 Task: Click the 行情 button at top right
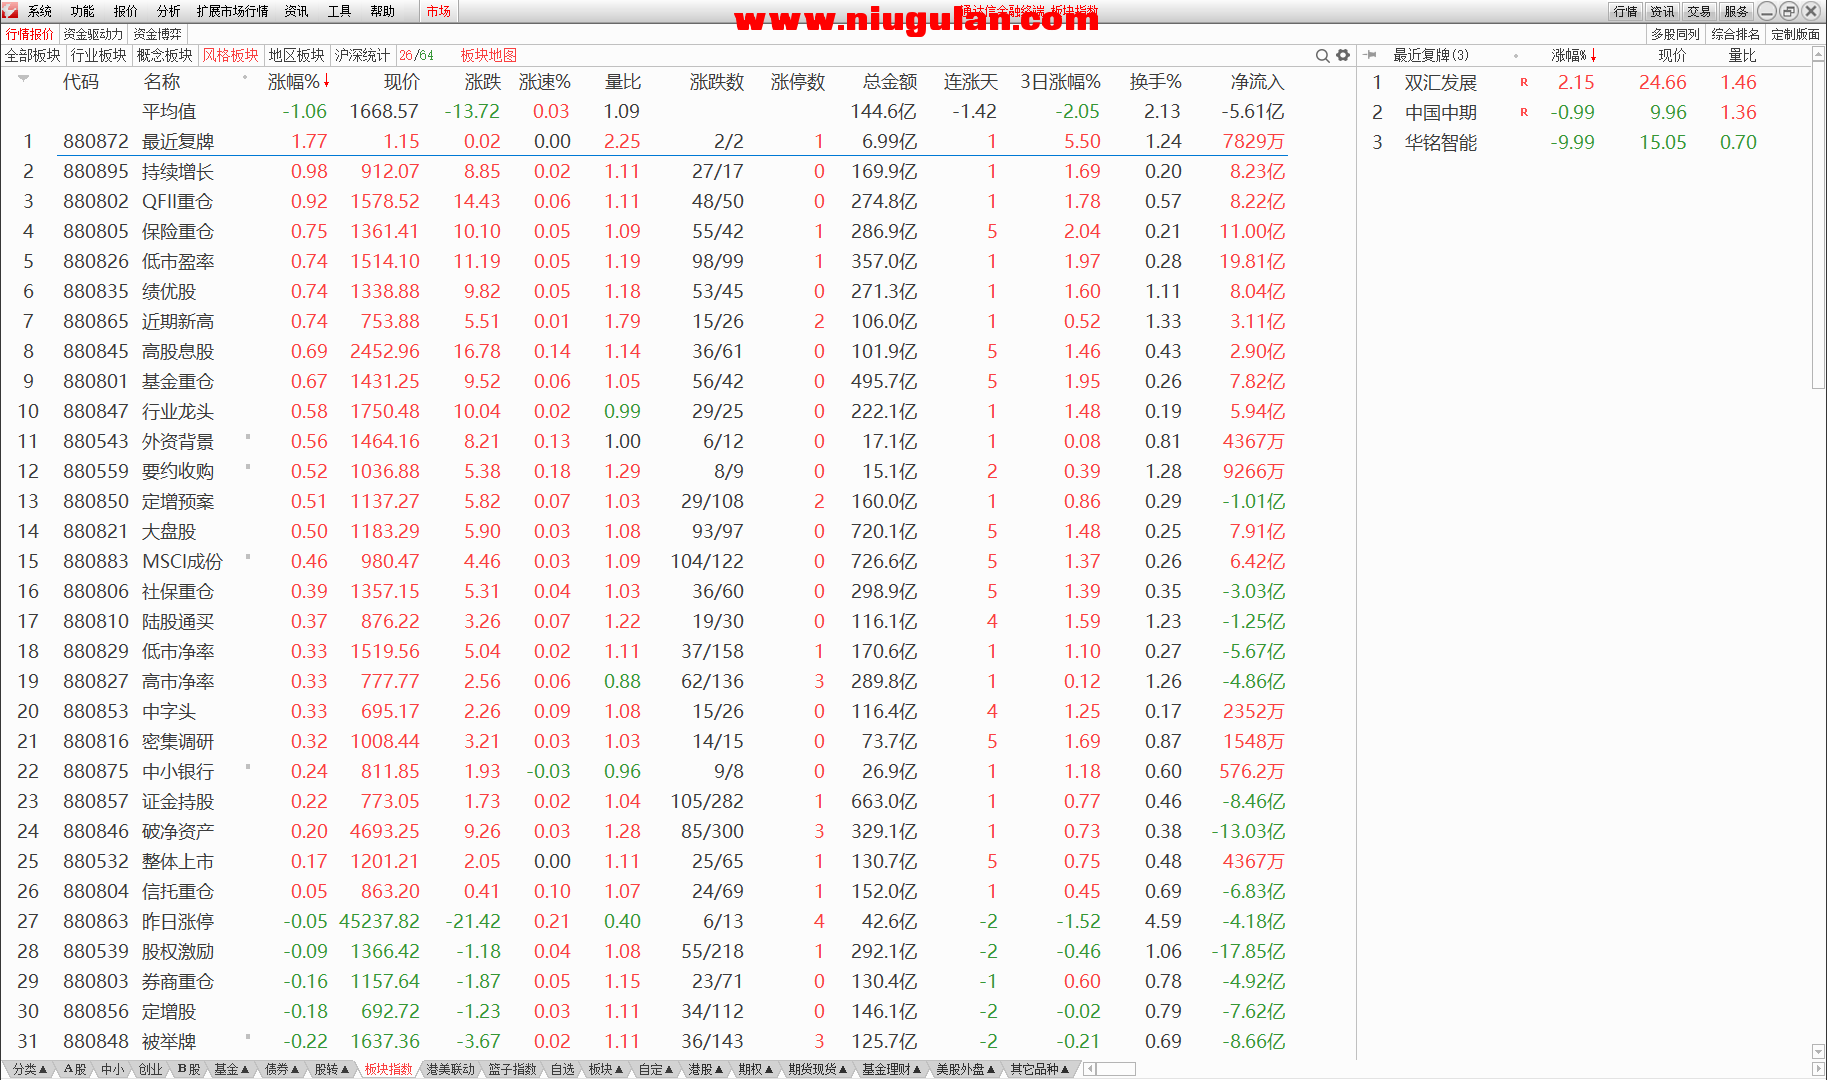[1625, 11]
